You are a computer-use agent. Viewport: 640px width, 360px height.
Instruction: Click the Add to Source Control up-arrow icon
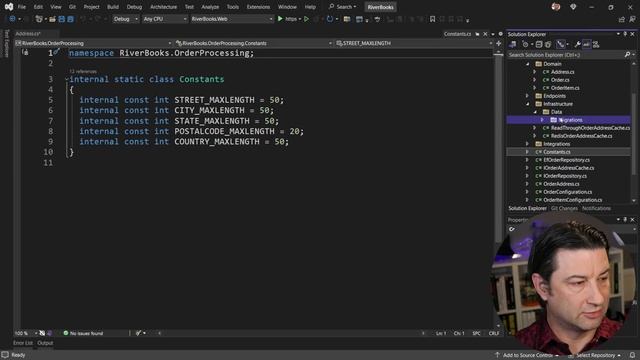click(x=497, y=355)
